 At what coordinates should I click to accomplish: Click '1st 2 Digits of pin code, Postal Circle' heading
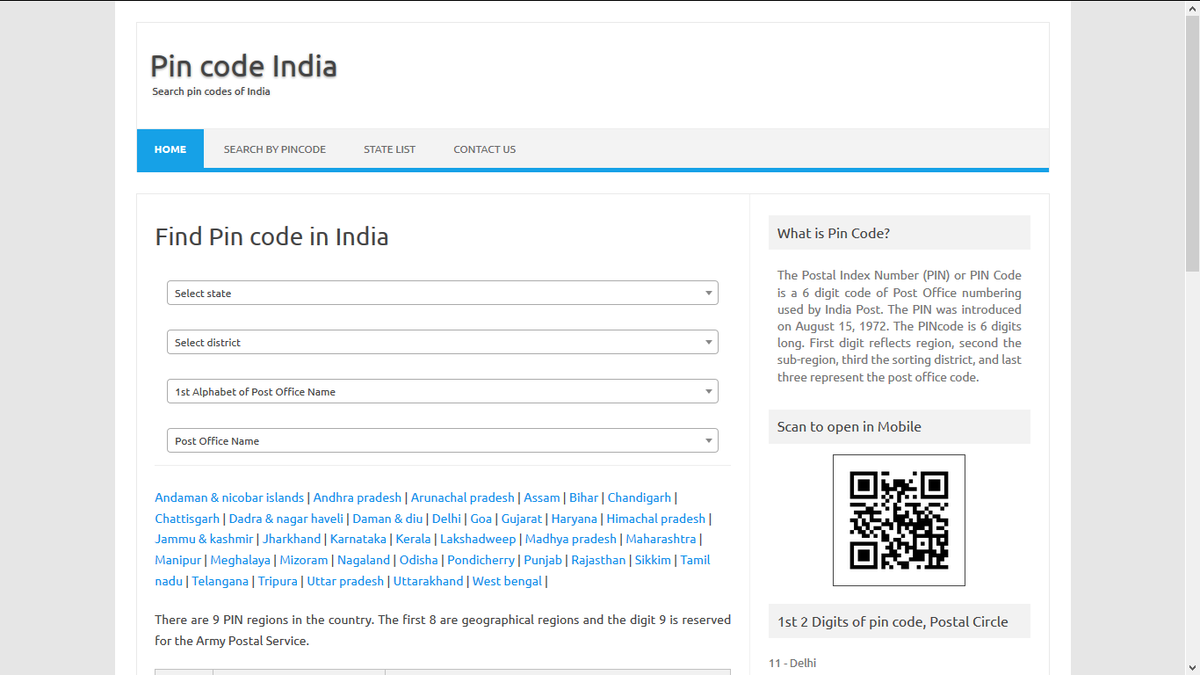click(893, 621)
